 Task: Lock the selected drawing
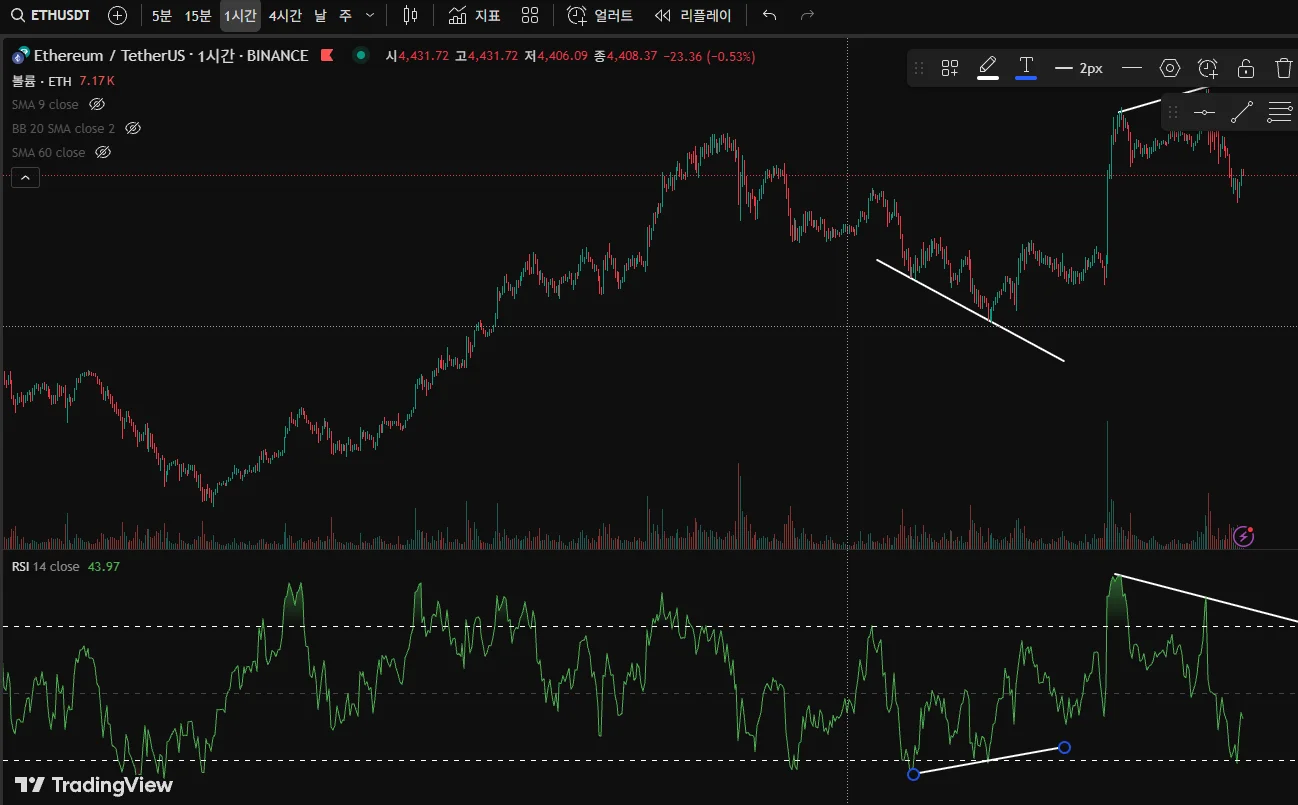click(1246, 68)
